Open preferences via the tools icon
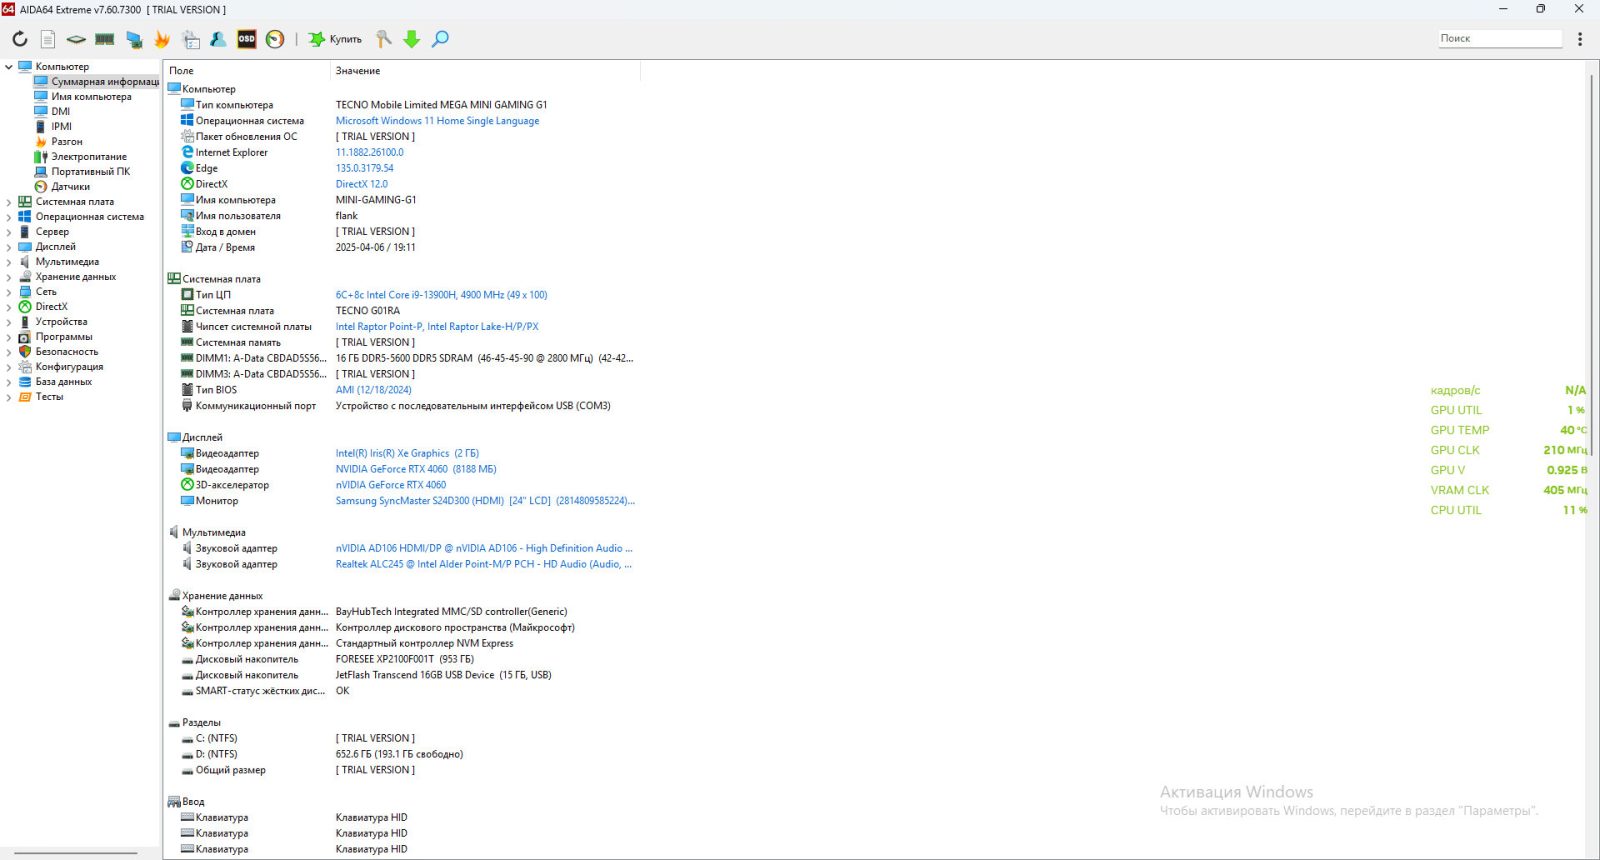1600x860 pixels. point(383,39)
